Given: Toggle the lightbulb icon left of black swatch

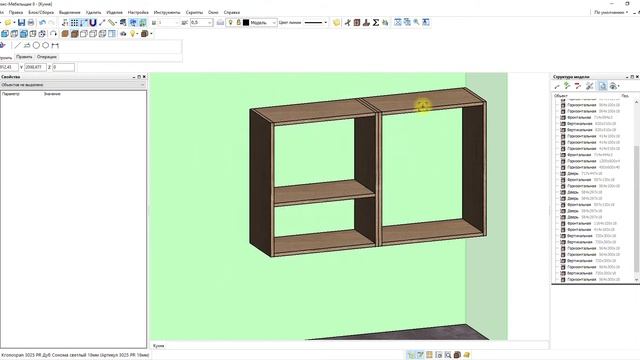Looking at the screenshot, I should [x=230, y=22].
